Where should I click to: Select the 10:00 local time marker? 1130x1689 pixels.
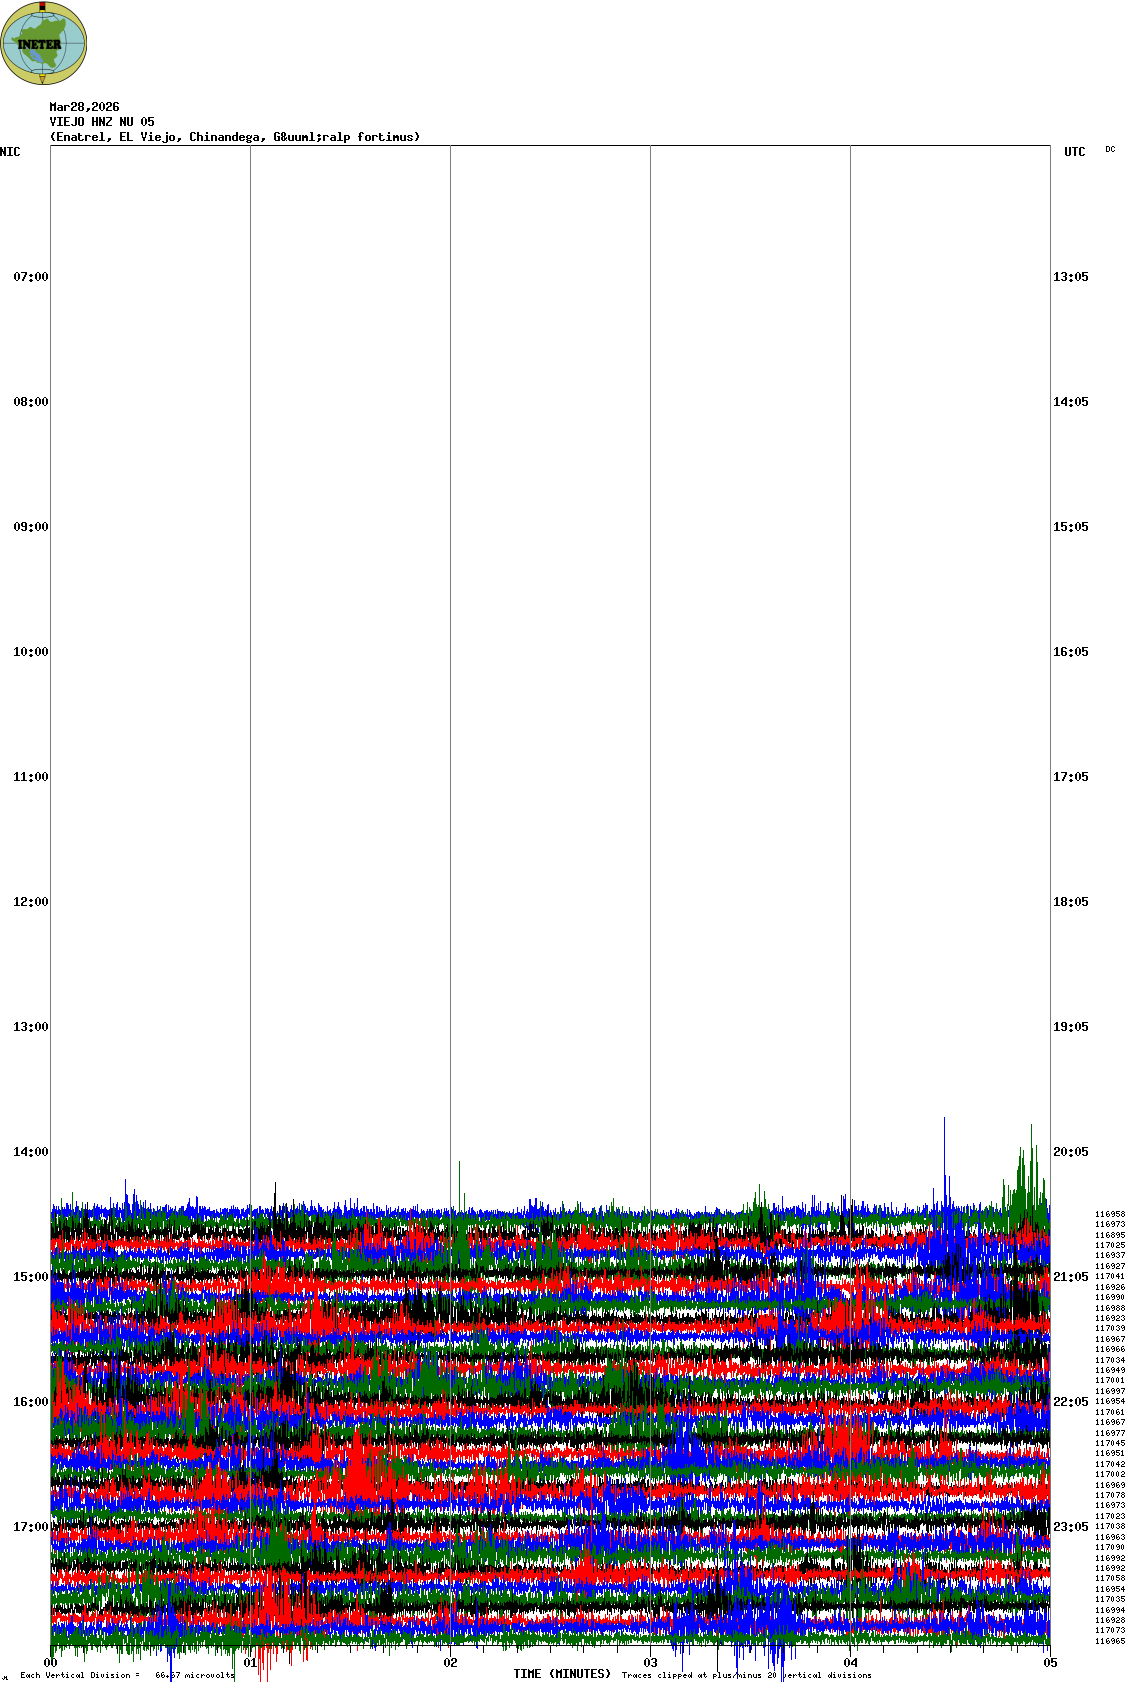[x=30, y=652]
